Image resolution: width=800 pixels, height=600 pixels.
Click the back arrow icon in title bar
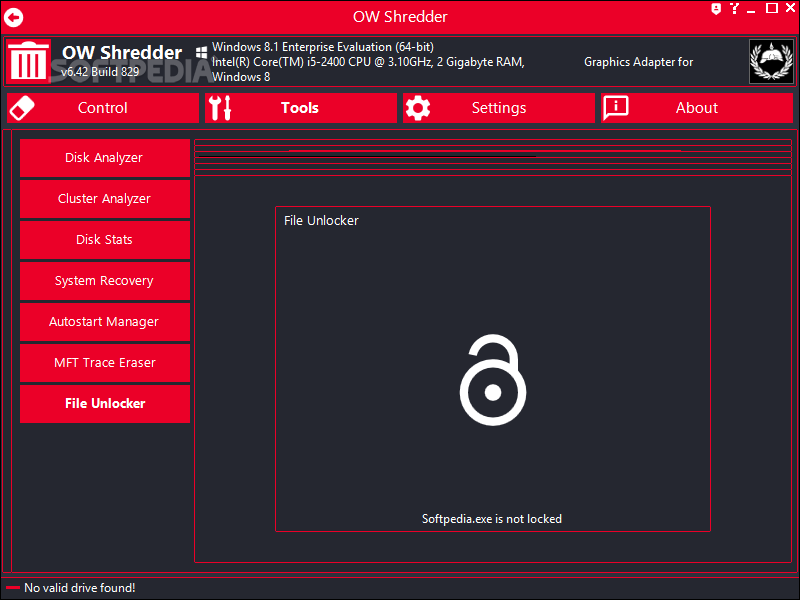coord(14,17)
